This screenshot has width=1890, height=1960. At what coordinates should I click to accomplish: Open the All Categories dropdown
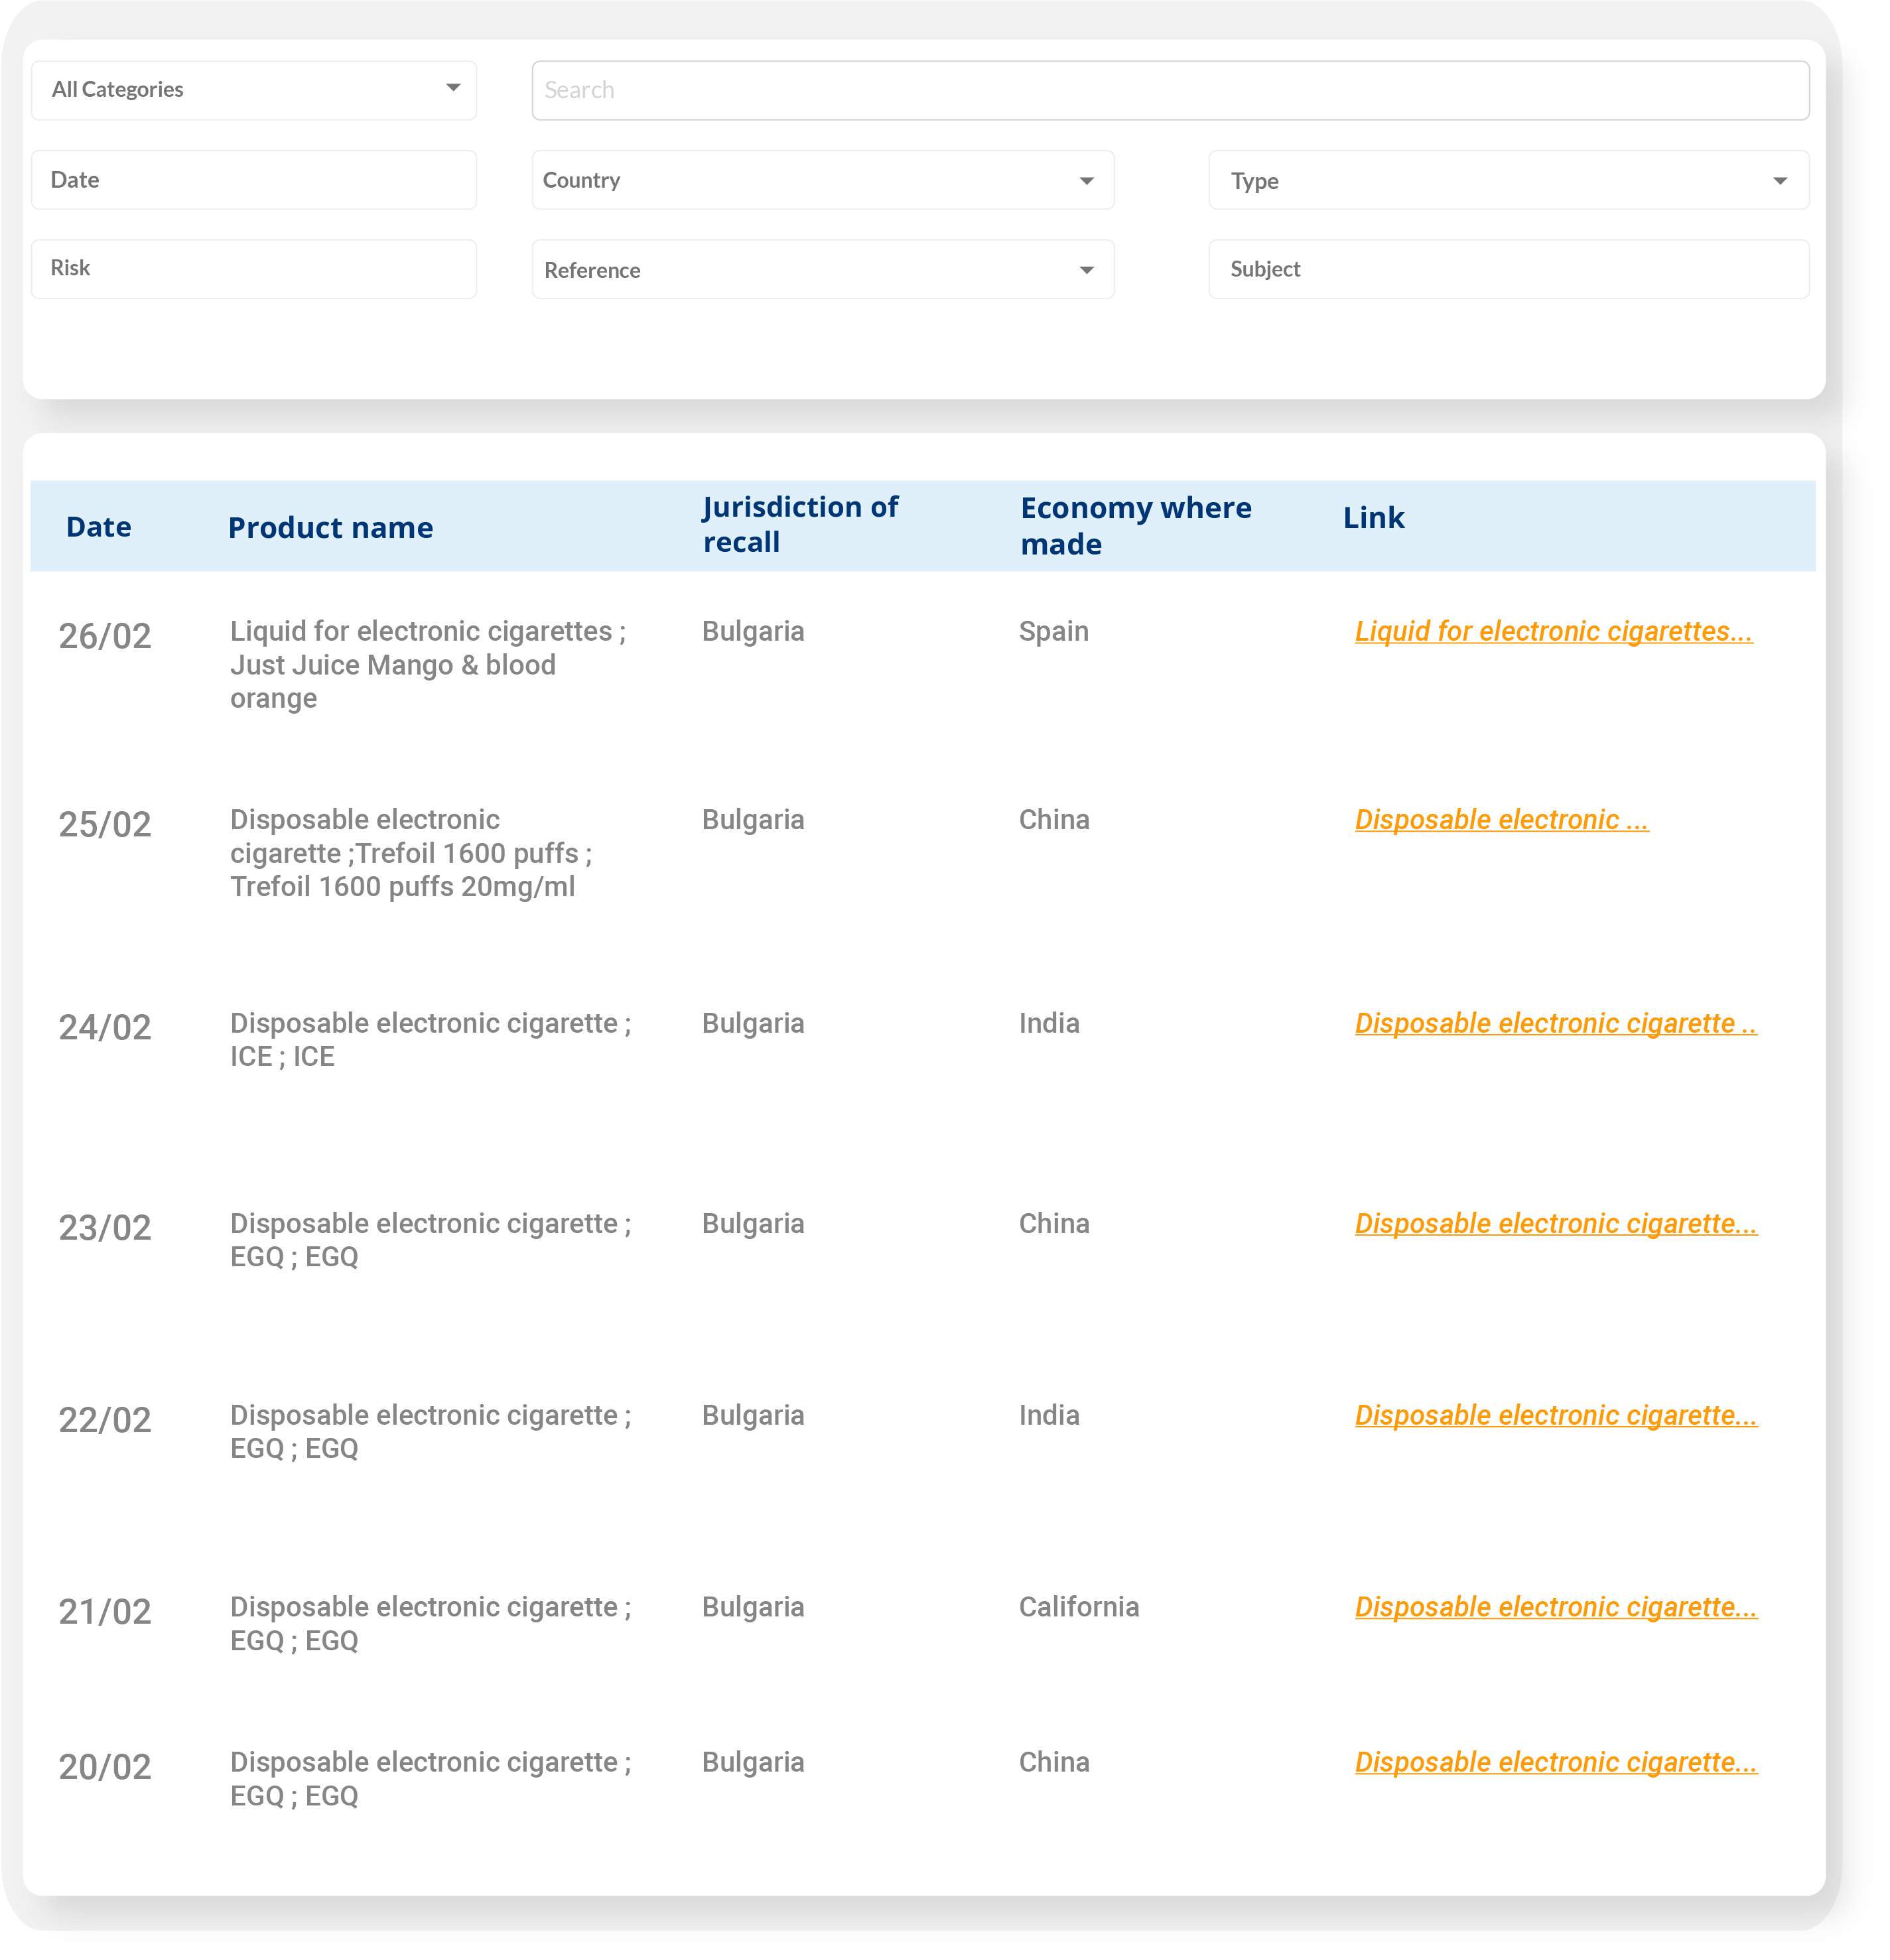254,90
